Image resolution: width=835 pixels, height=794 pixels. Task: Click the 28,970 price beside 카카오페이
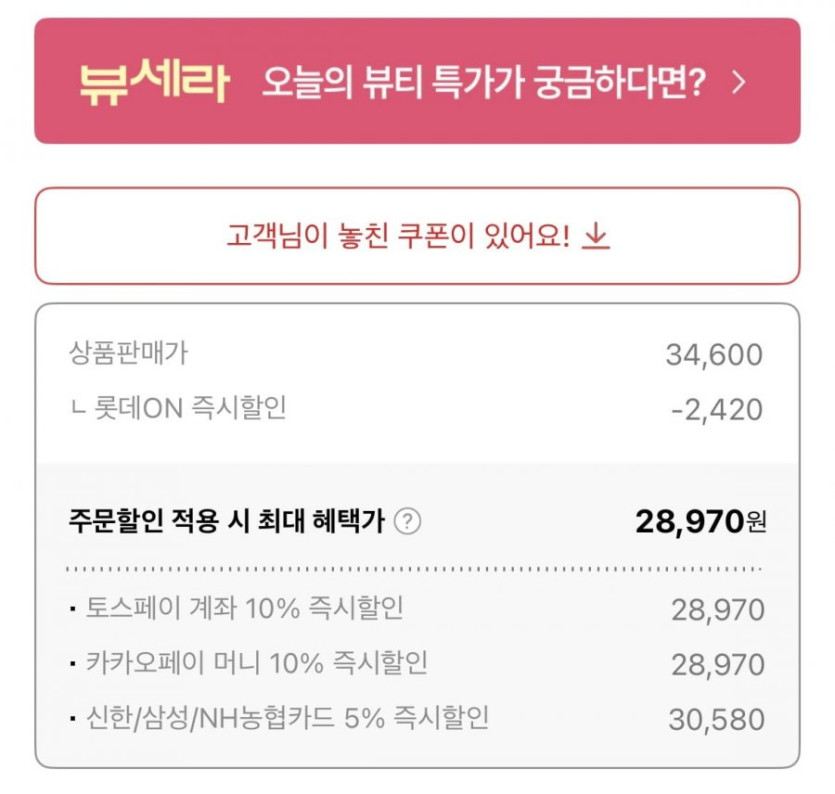tap(718, 665)
